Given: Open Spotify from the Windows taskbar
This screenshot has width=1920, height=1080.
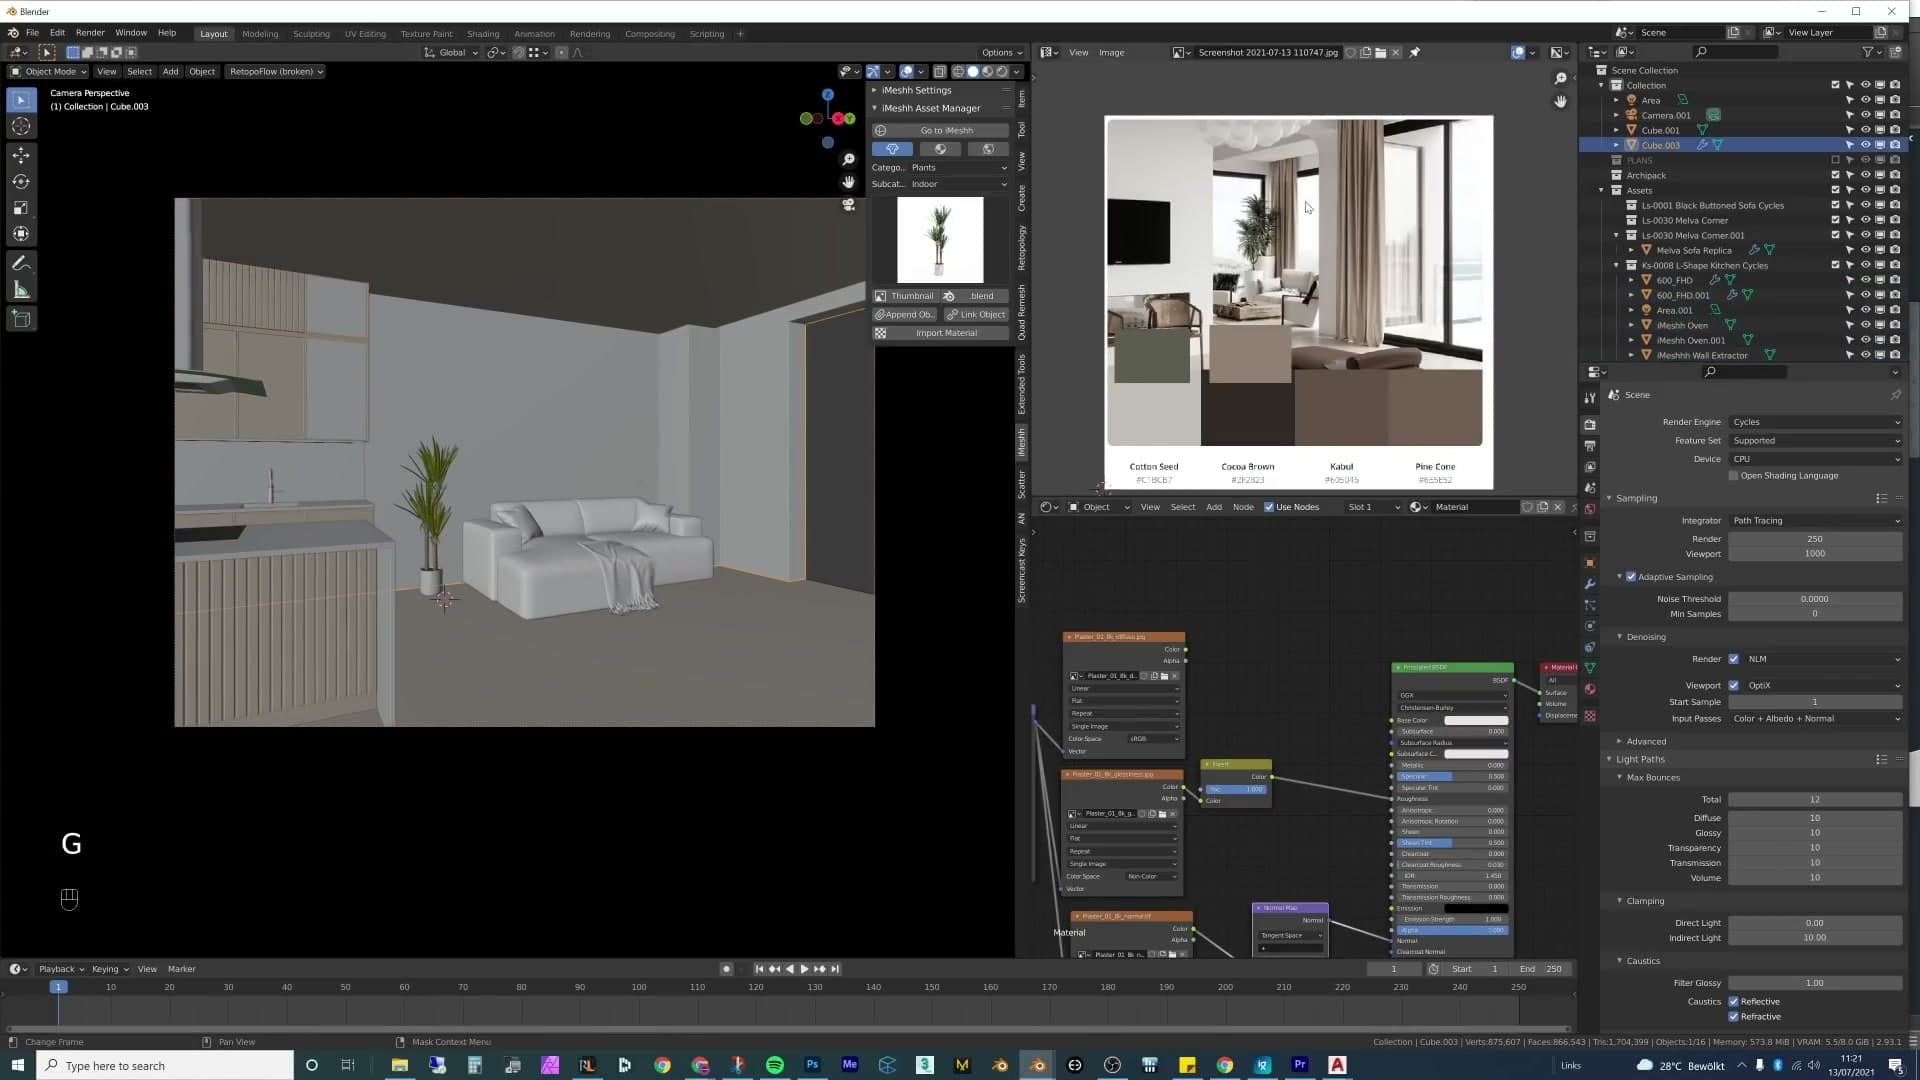Looking at the screenshot, I should pyautogui.click(x=775, y=1065).
